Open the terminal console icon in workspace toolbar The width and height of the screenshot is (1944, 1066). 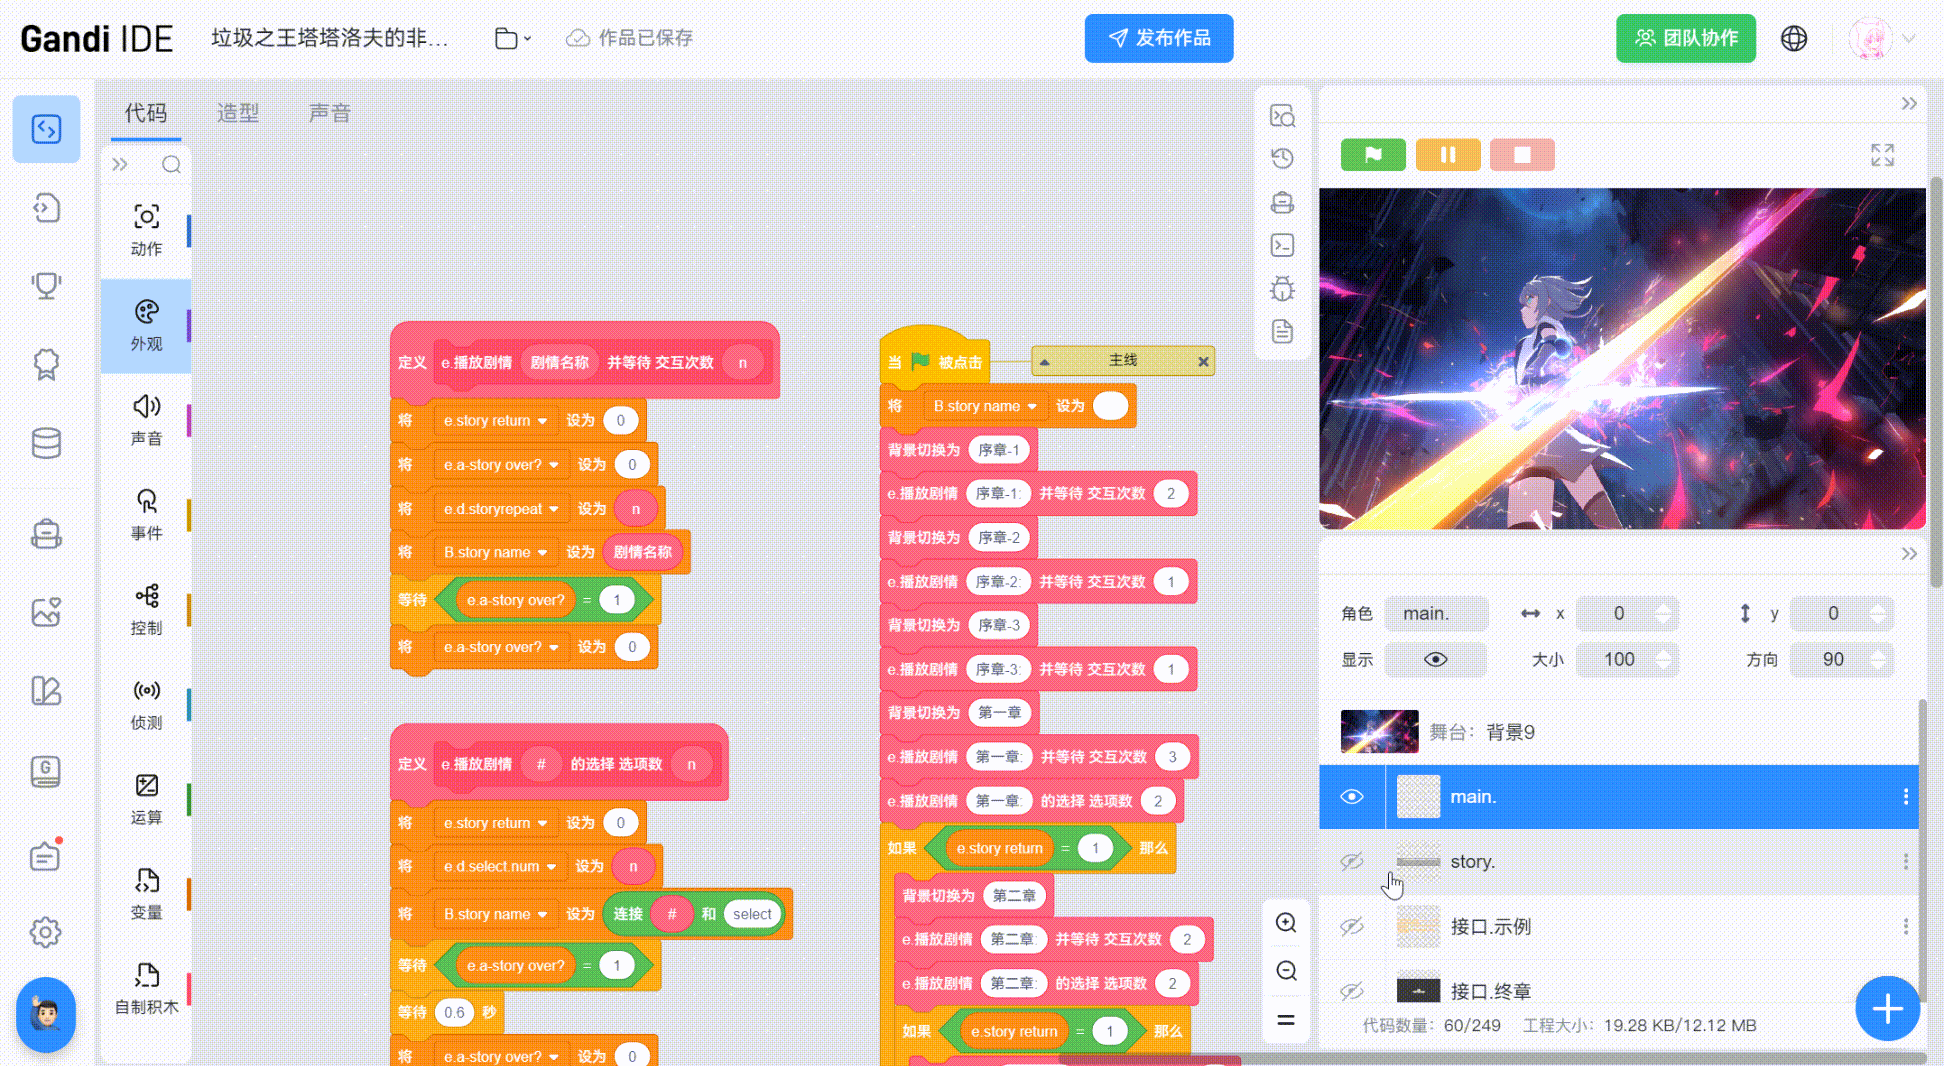point(1282,245)
